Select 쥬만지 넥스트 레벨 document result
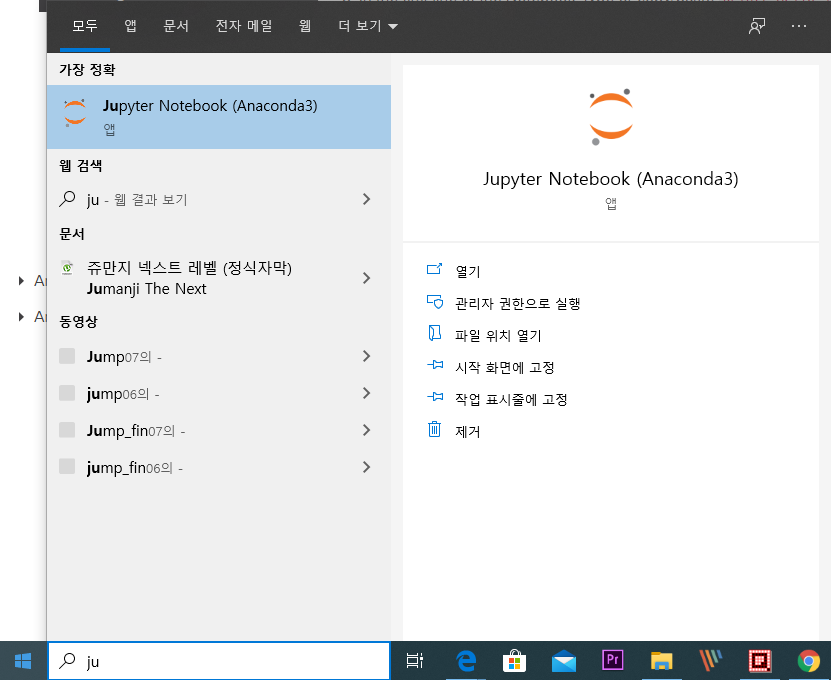This screenshot has height=680, width=831. [219, 278]
